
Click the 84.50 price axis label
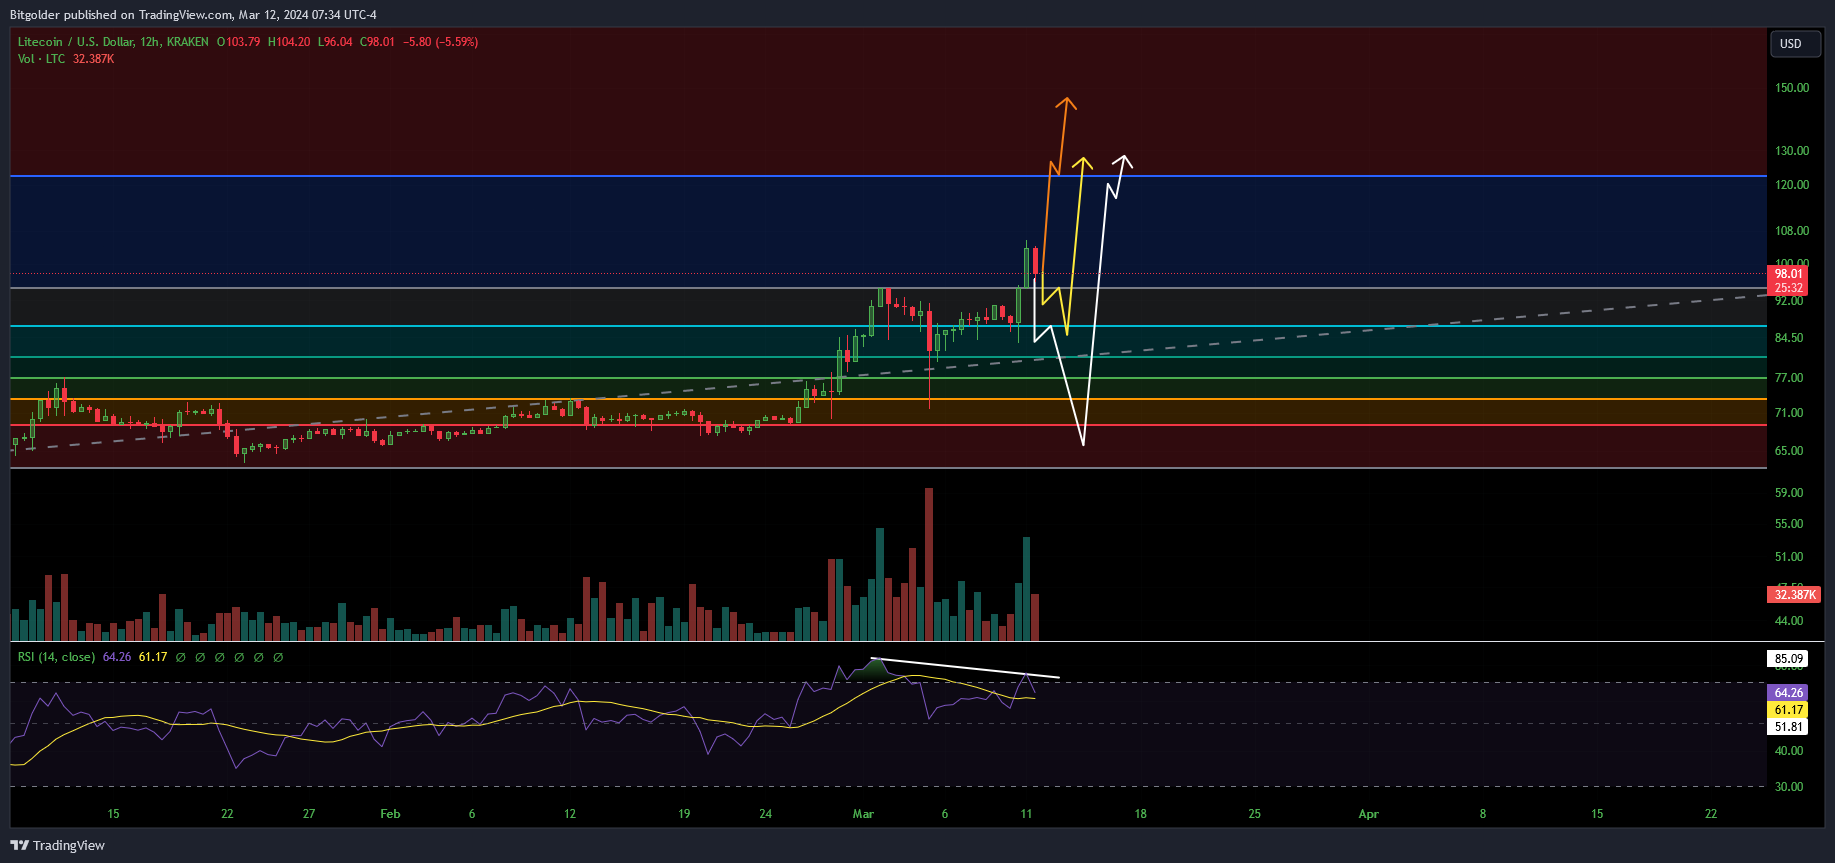pyautogui.click(x=1789, y=338)
